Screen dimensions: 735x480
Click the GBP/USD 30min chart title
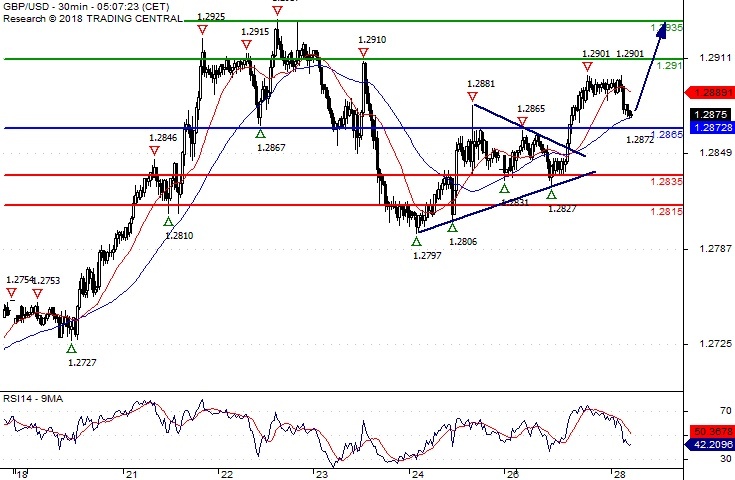coord(86,7)
